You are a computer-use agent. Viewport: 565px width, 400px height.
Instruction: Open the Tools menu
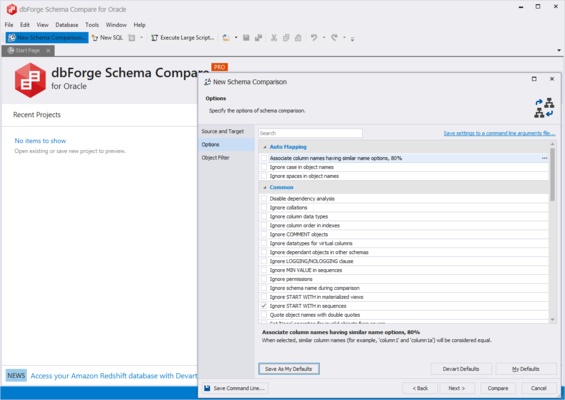pyautogui.click(x=92, y=25)
